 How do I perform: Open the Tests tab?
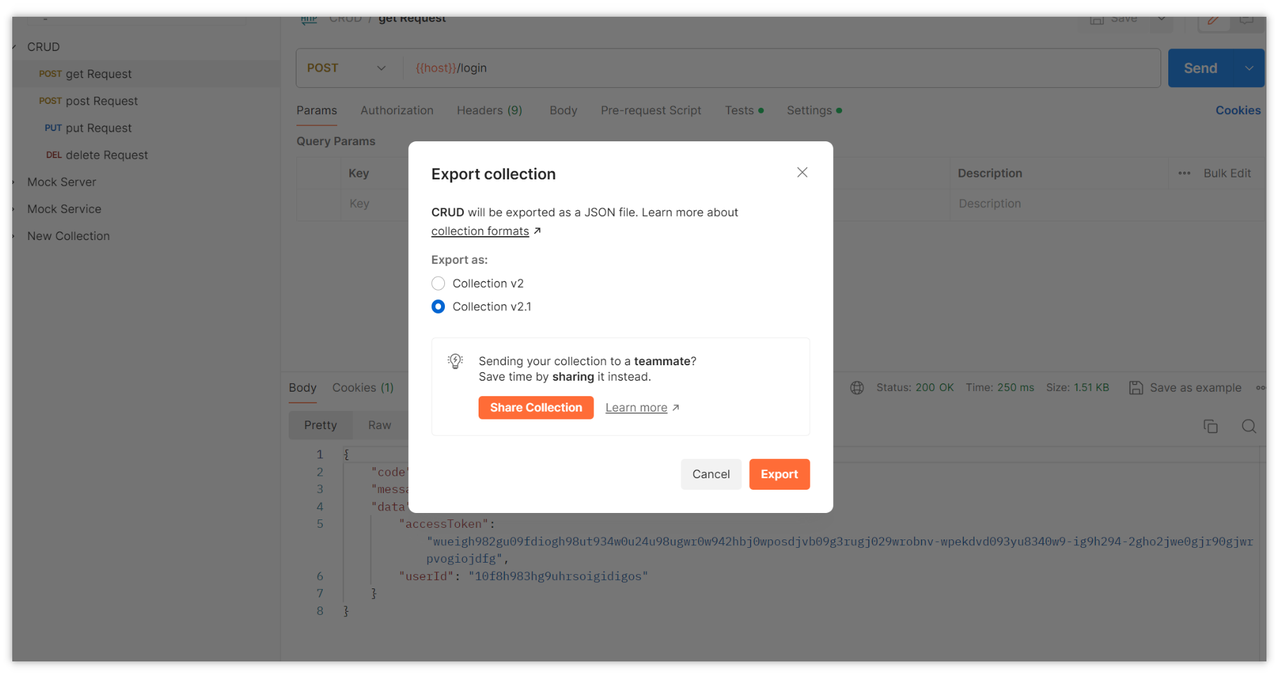click(x=744, y=111)
